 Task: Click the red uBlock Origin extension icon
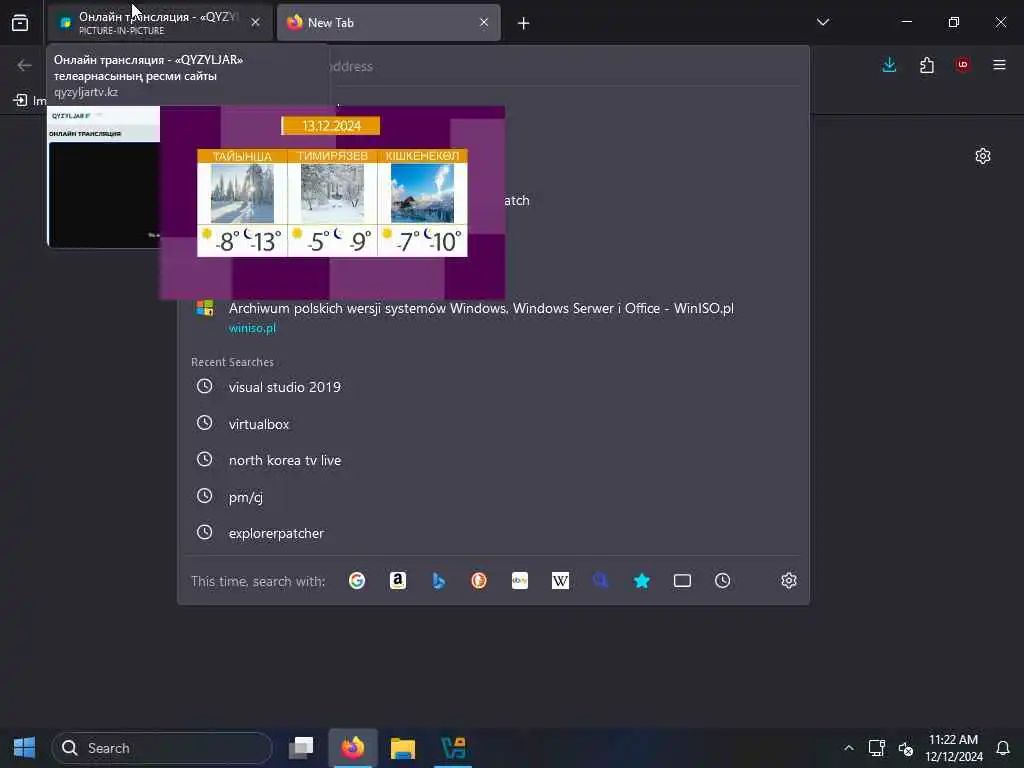[x=963, y=65]
